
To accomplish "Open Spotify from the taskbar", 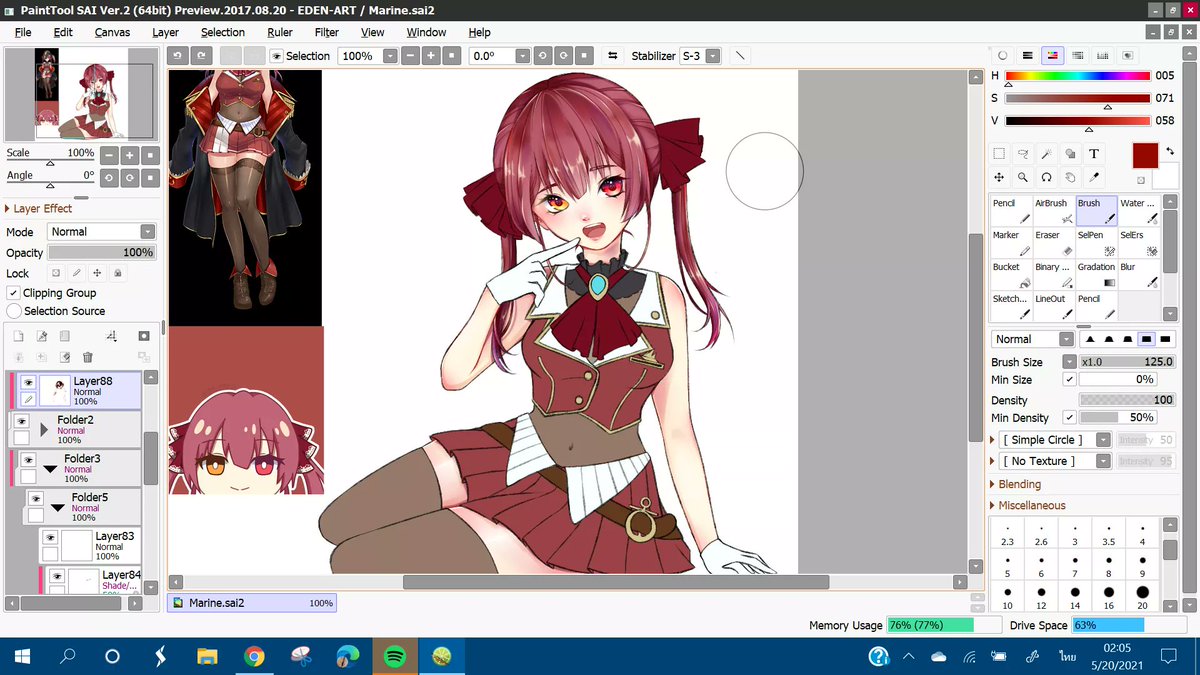I will tap(395, 656).
